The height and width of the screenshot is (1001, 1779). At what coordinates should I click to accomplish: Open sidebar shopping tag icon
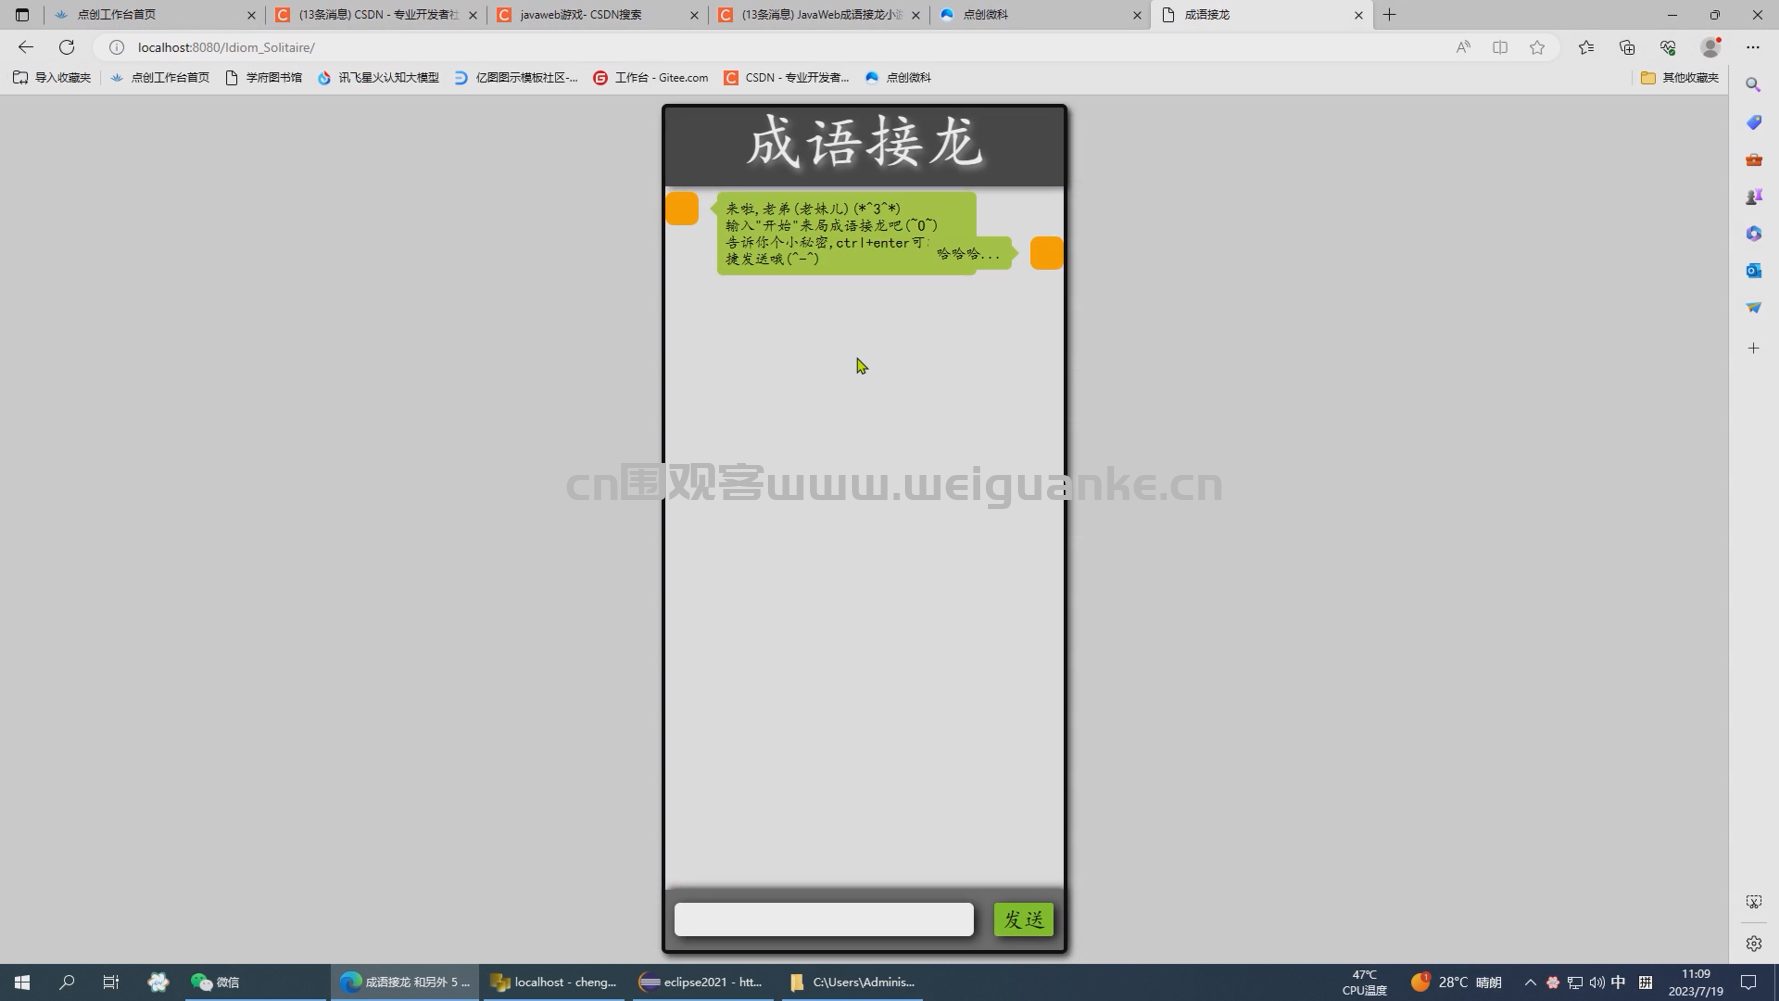(x=1753, y=122)
